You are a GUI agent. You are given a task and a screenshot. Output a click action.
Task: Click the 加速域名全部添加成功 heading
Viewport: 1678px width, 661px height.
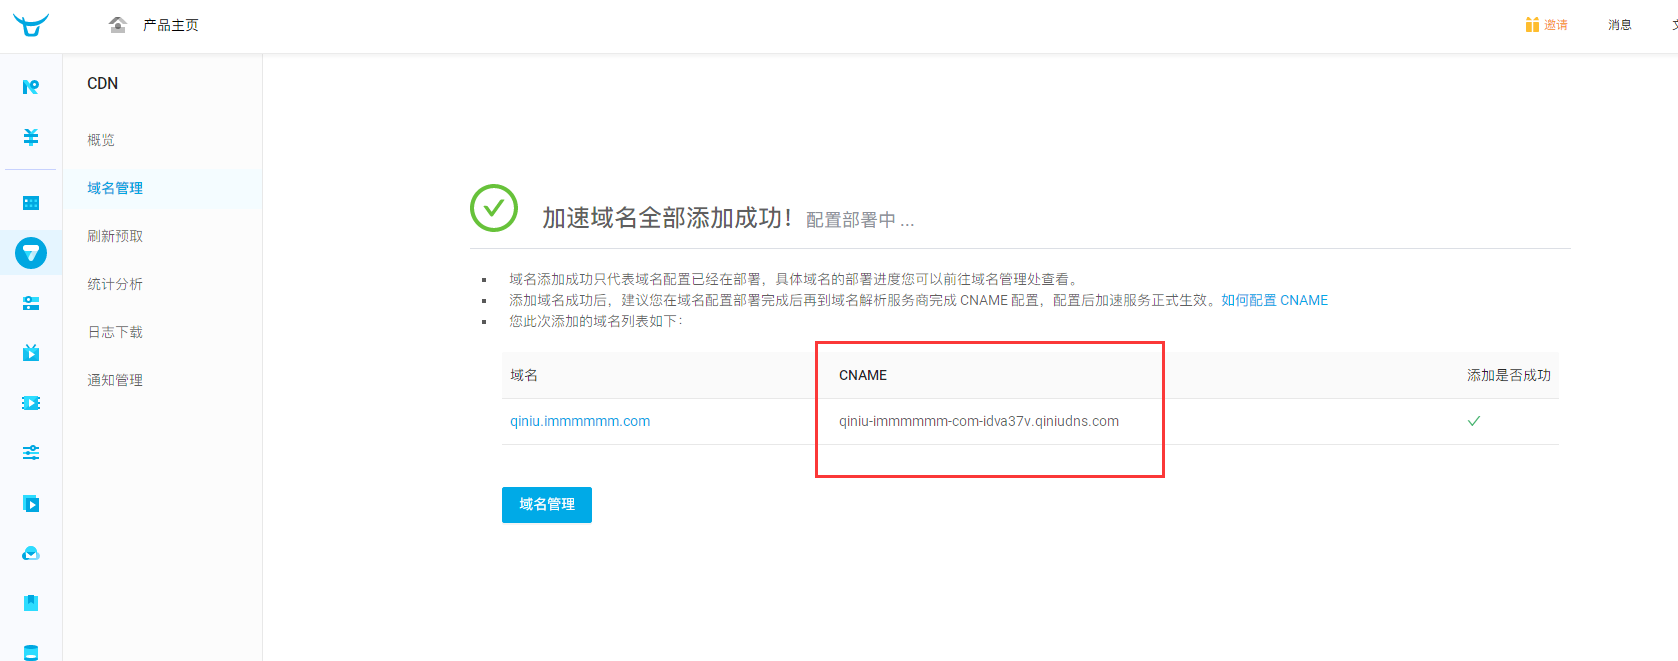click(667, 218)
